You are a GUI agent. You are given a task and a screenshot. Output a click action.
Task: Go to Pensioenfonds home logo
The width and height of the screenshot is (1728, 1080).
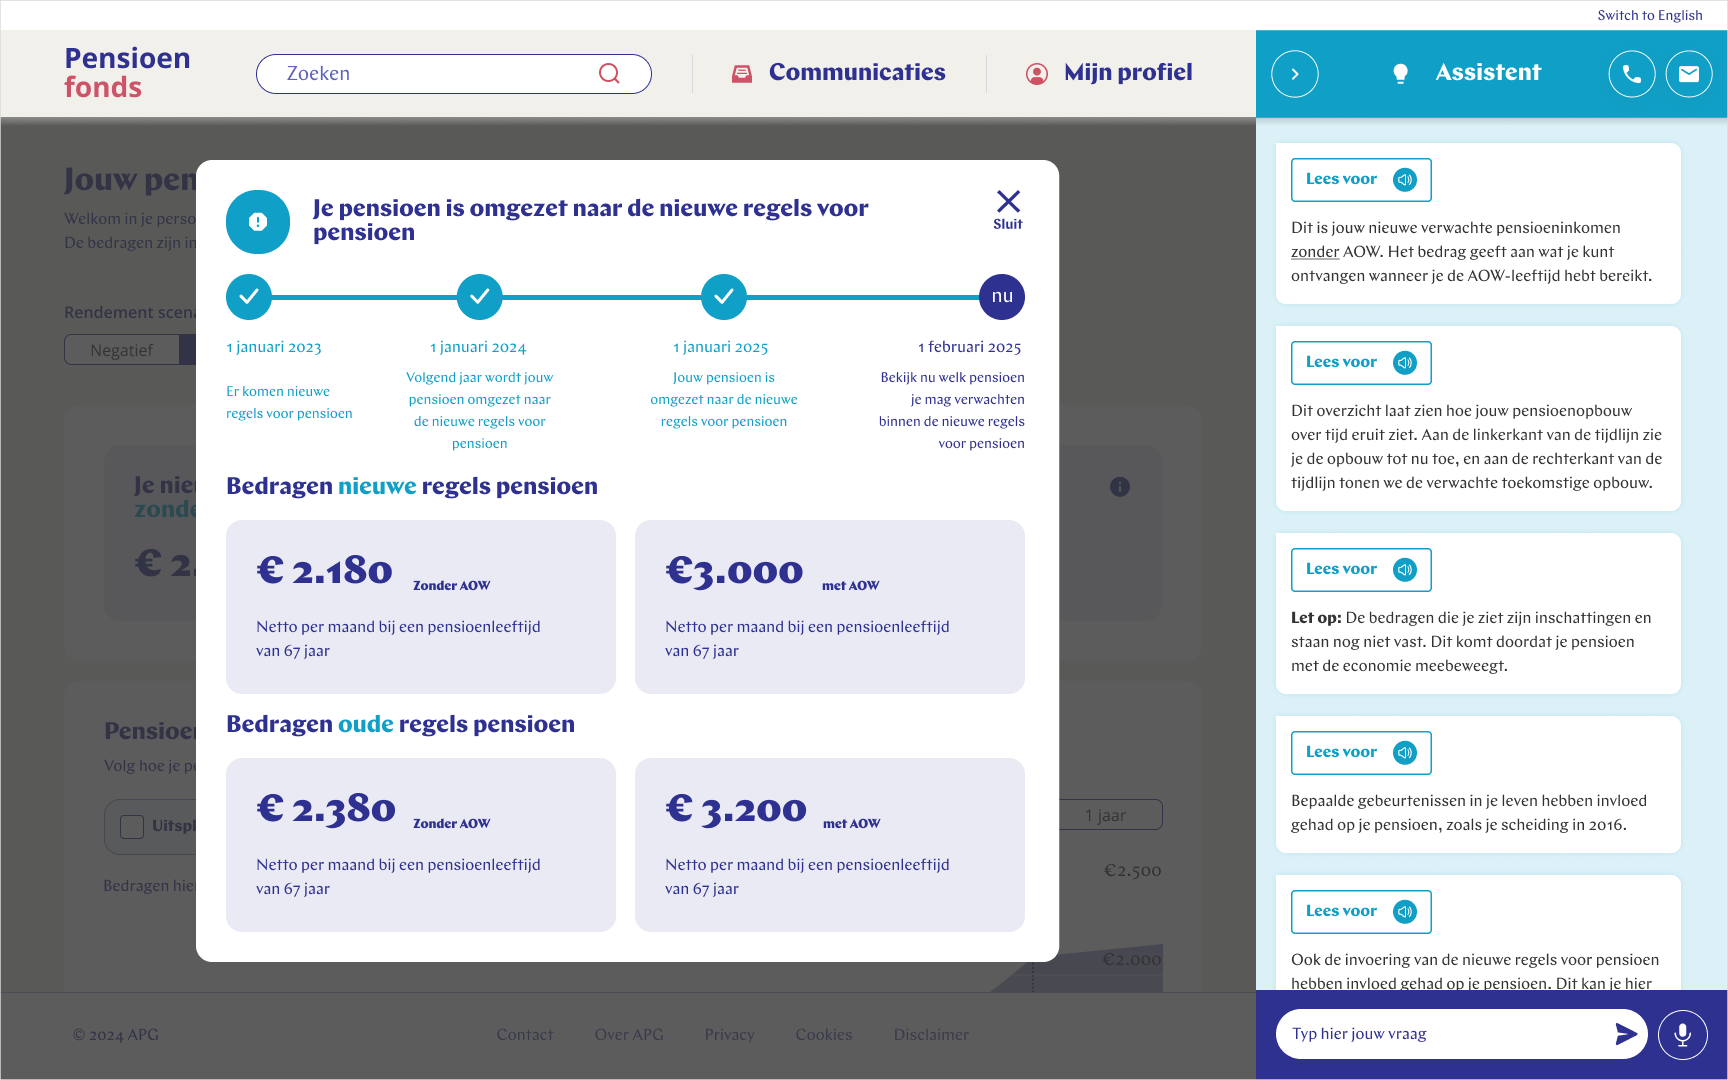tap(127, 73)
